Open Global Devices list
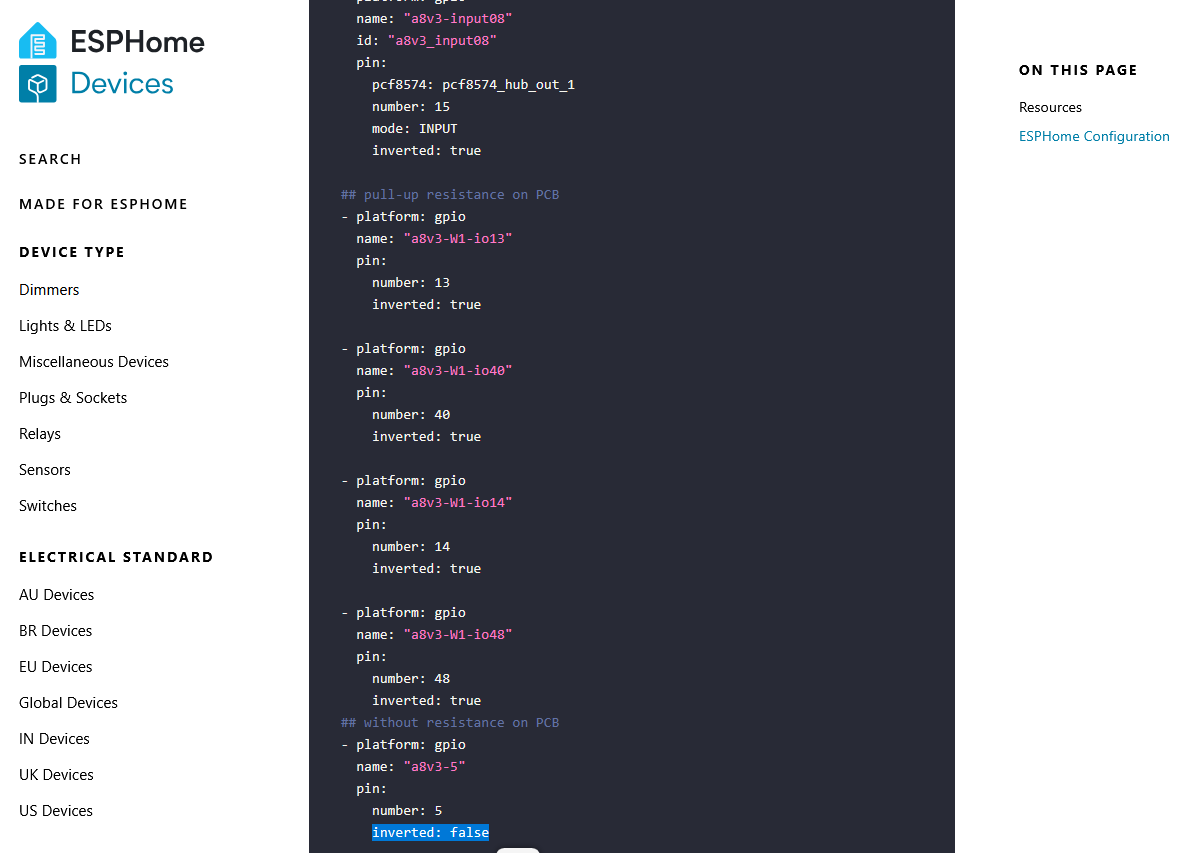Screen dimensions: 1187x853 click(x=68, y=703)
